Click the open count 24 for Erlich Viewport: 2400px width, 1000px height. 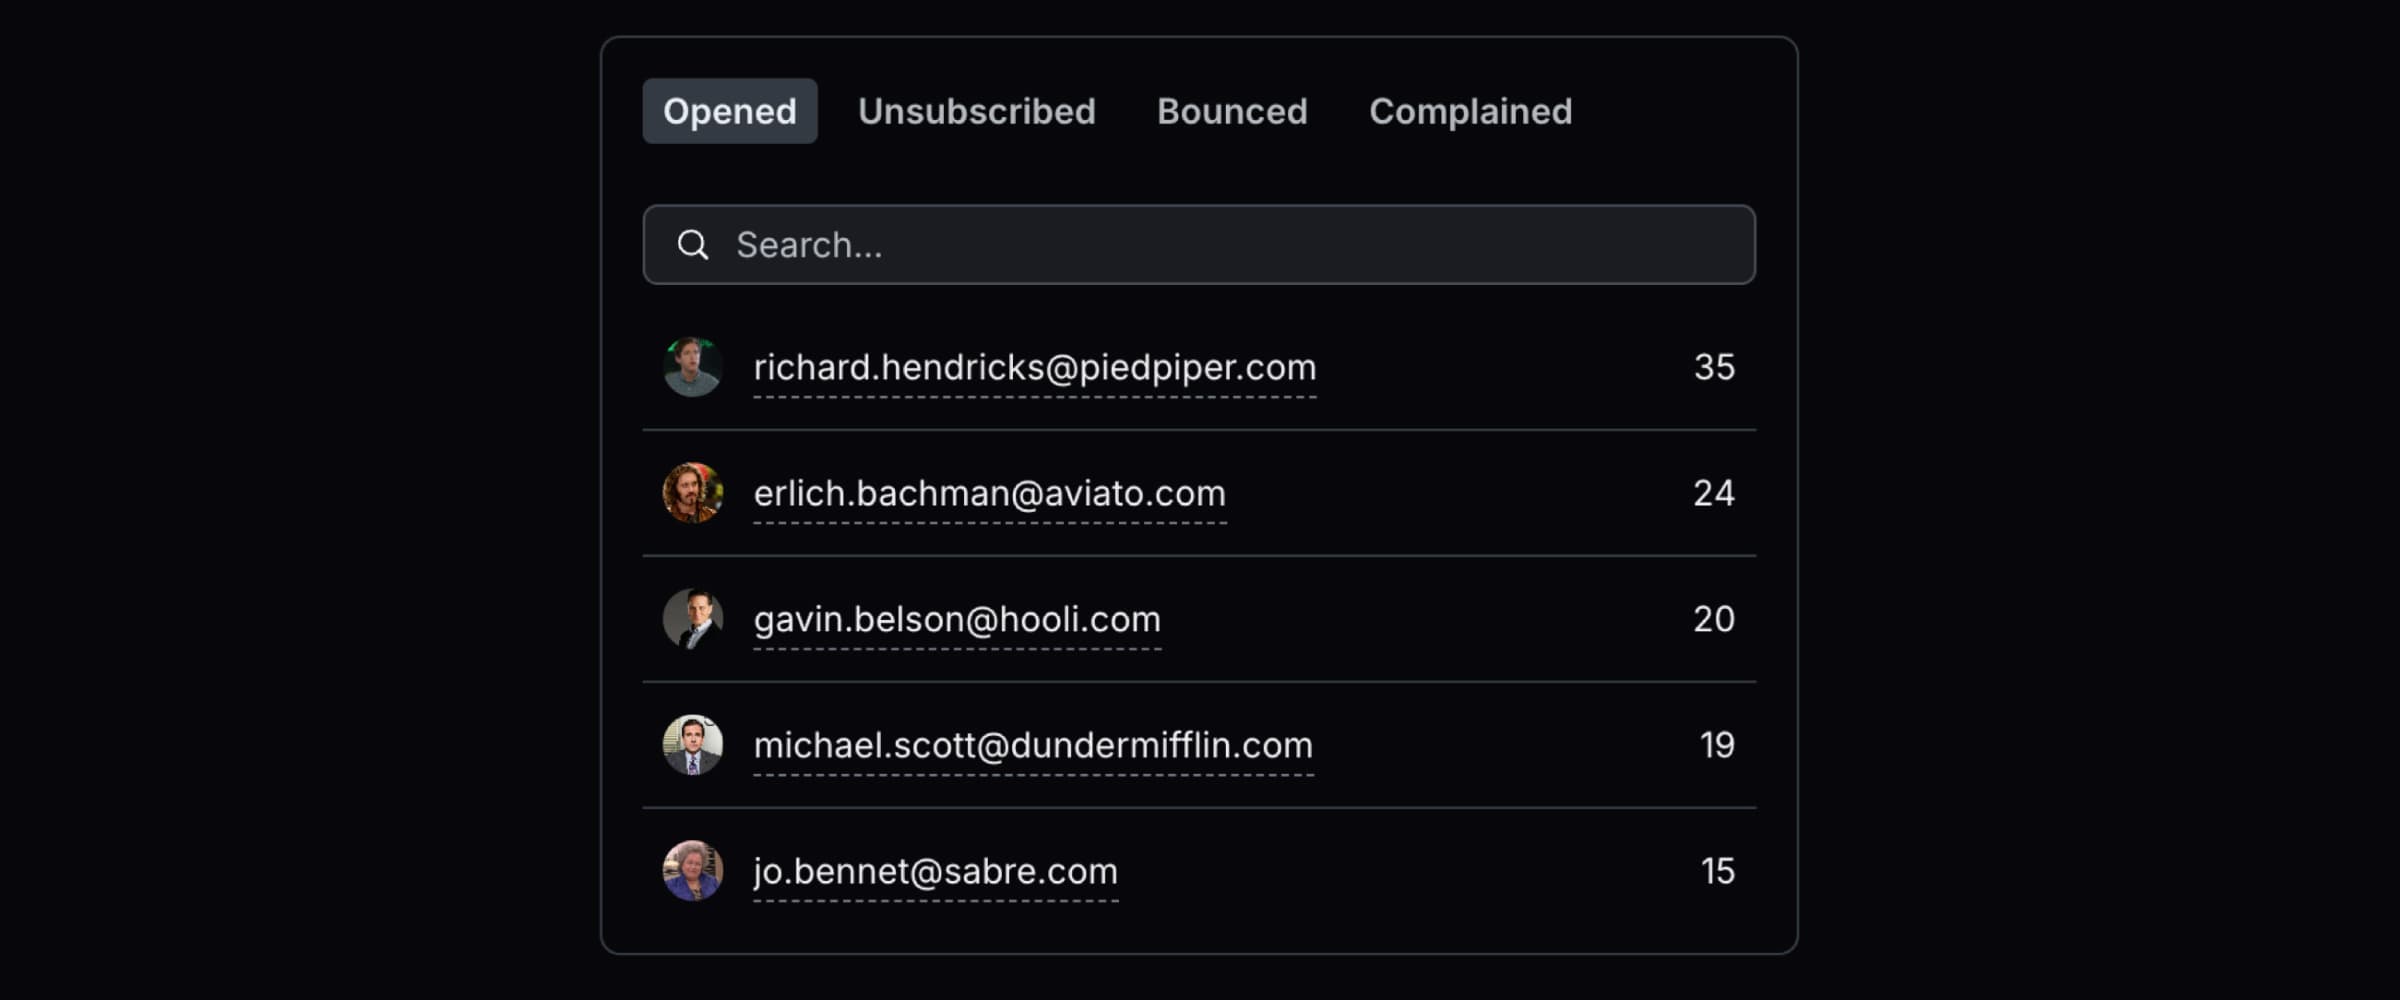(1714, 493)
